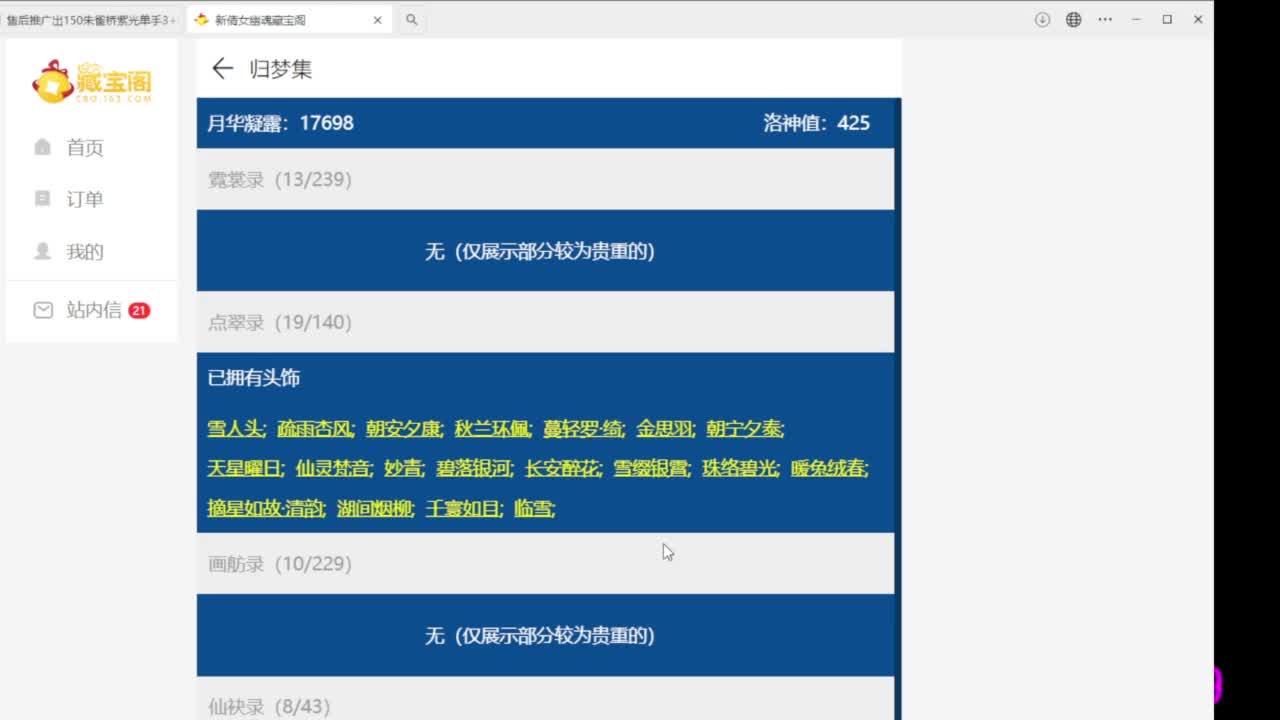Open the 首页 home page in sidebar

(85, 148)
